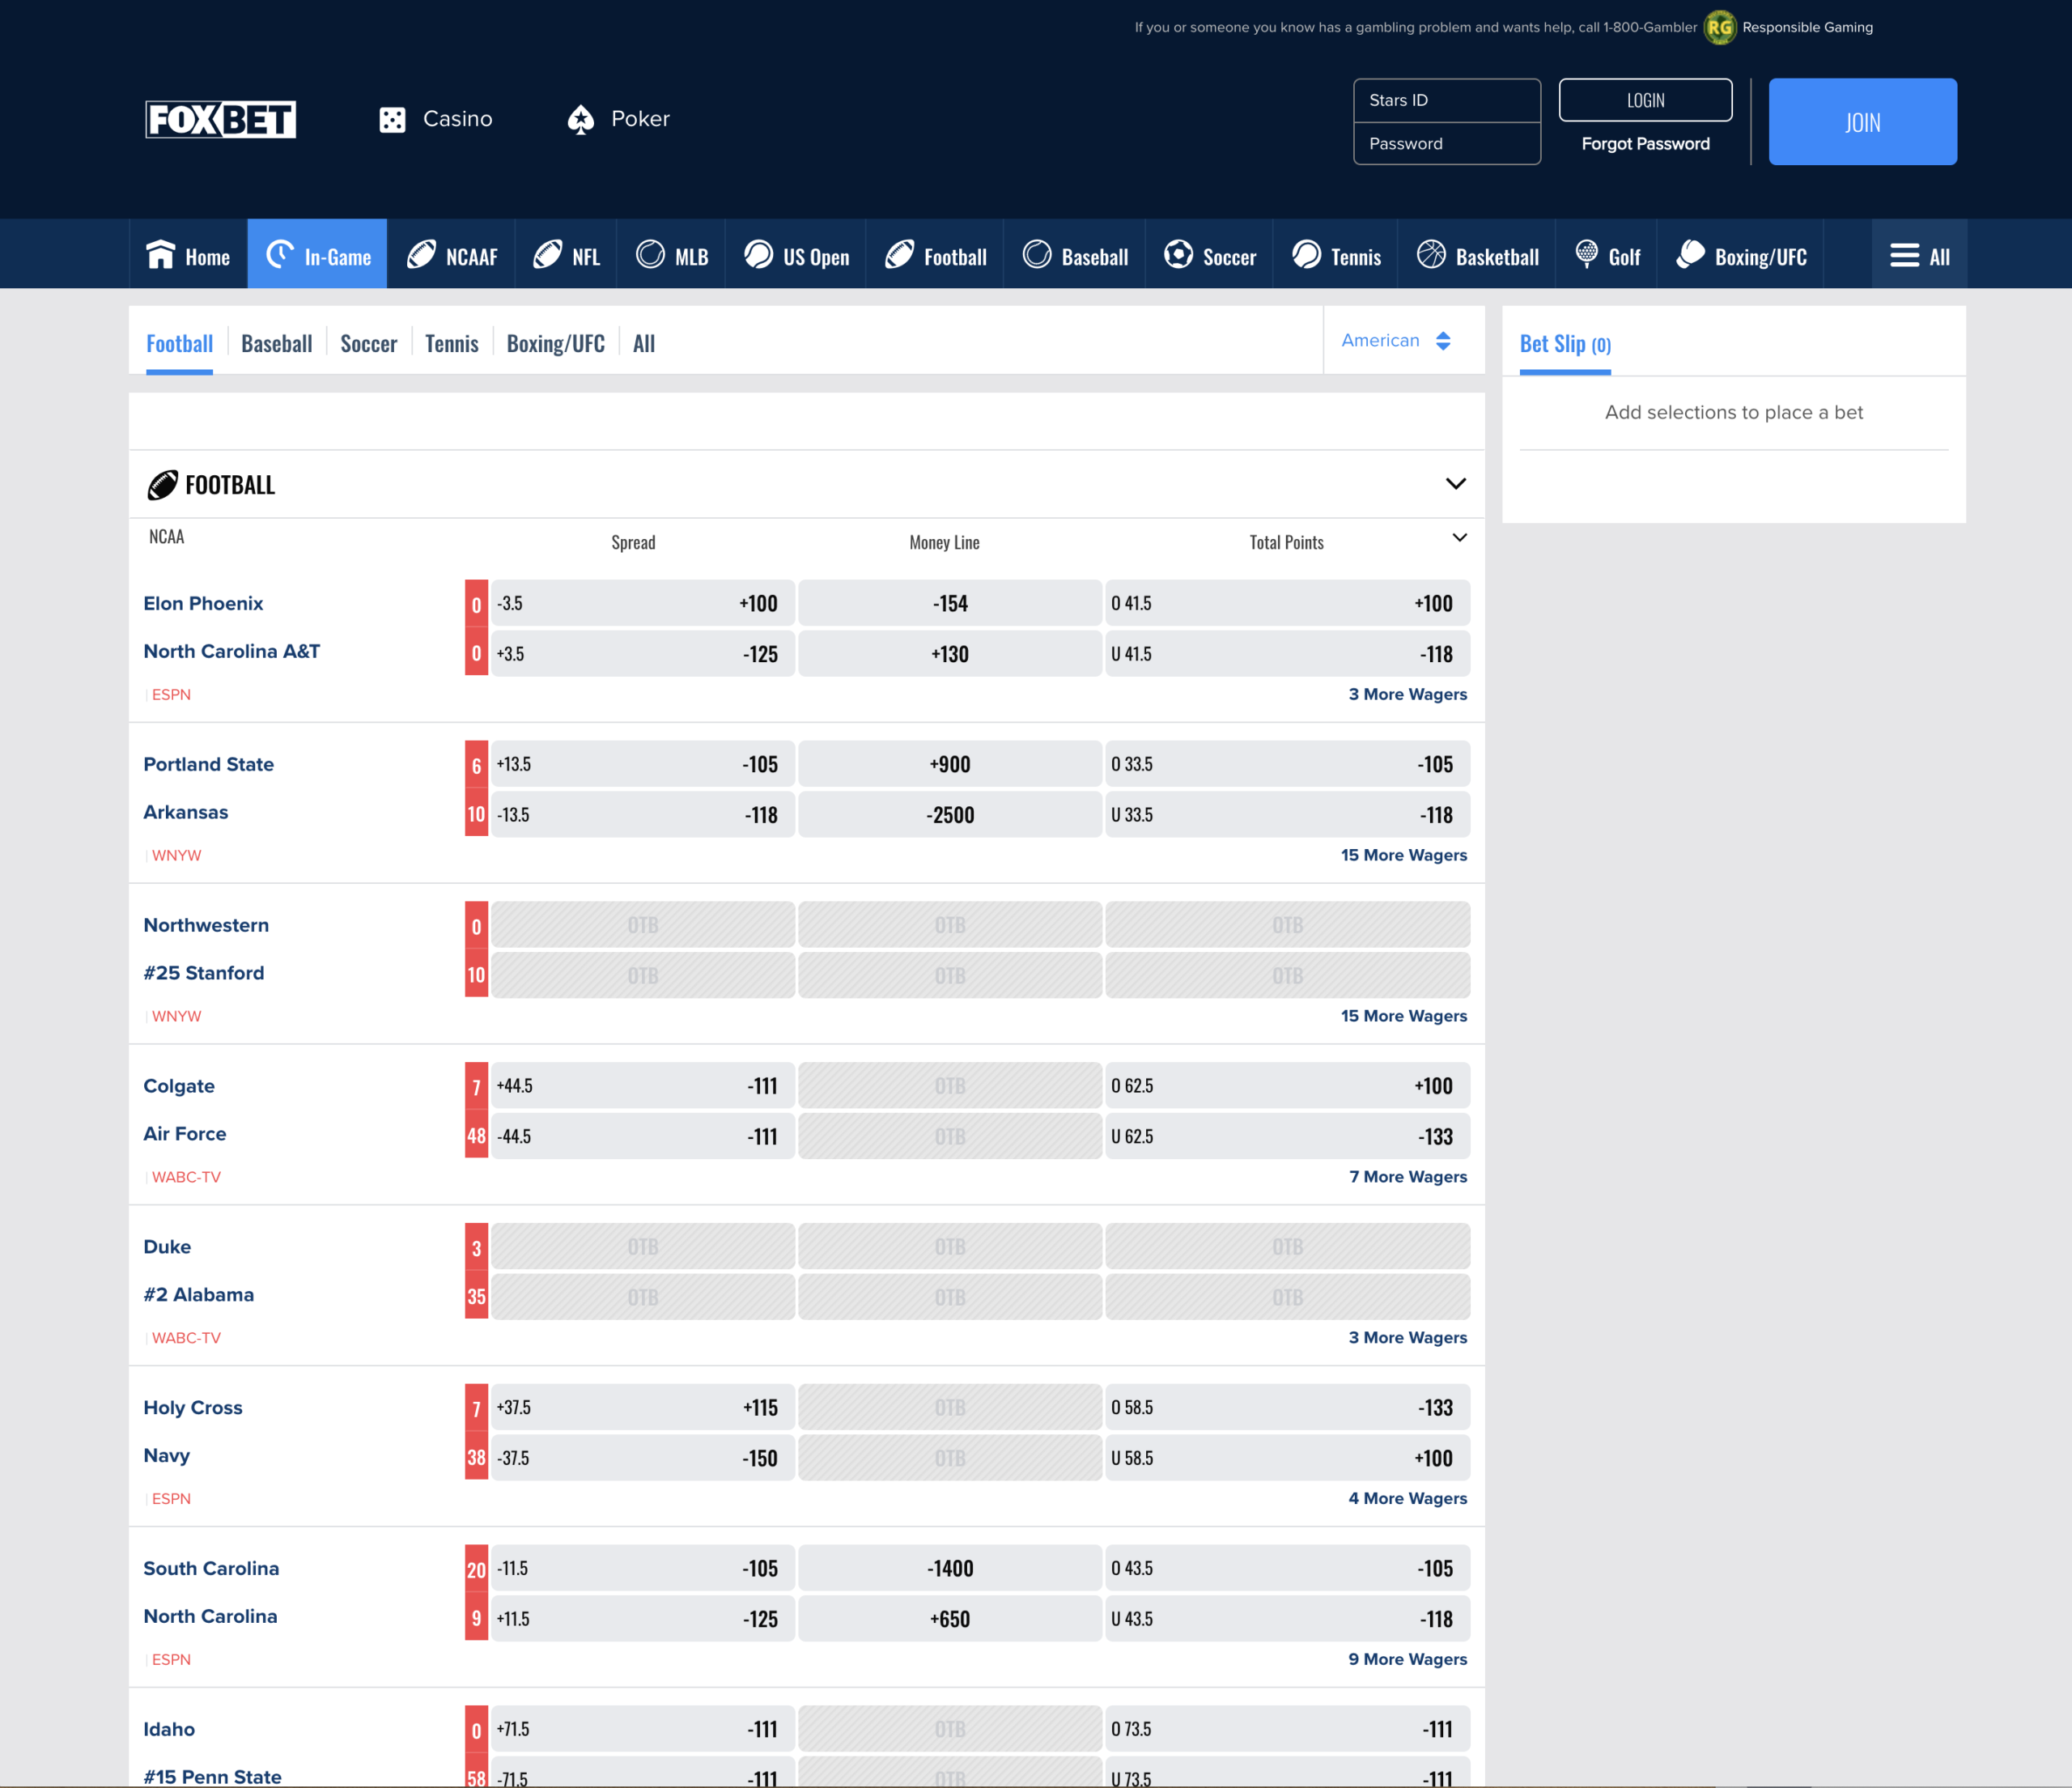Open Poker via spade icon
Screen dimensions: 2072x1788
581,120
